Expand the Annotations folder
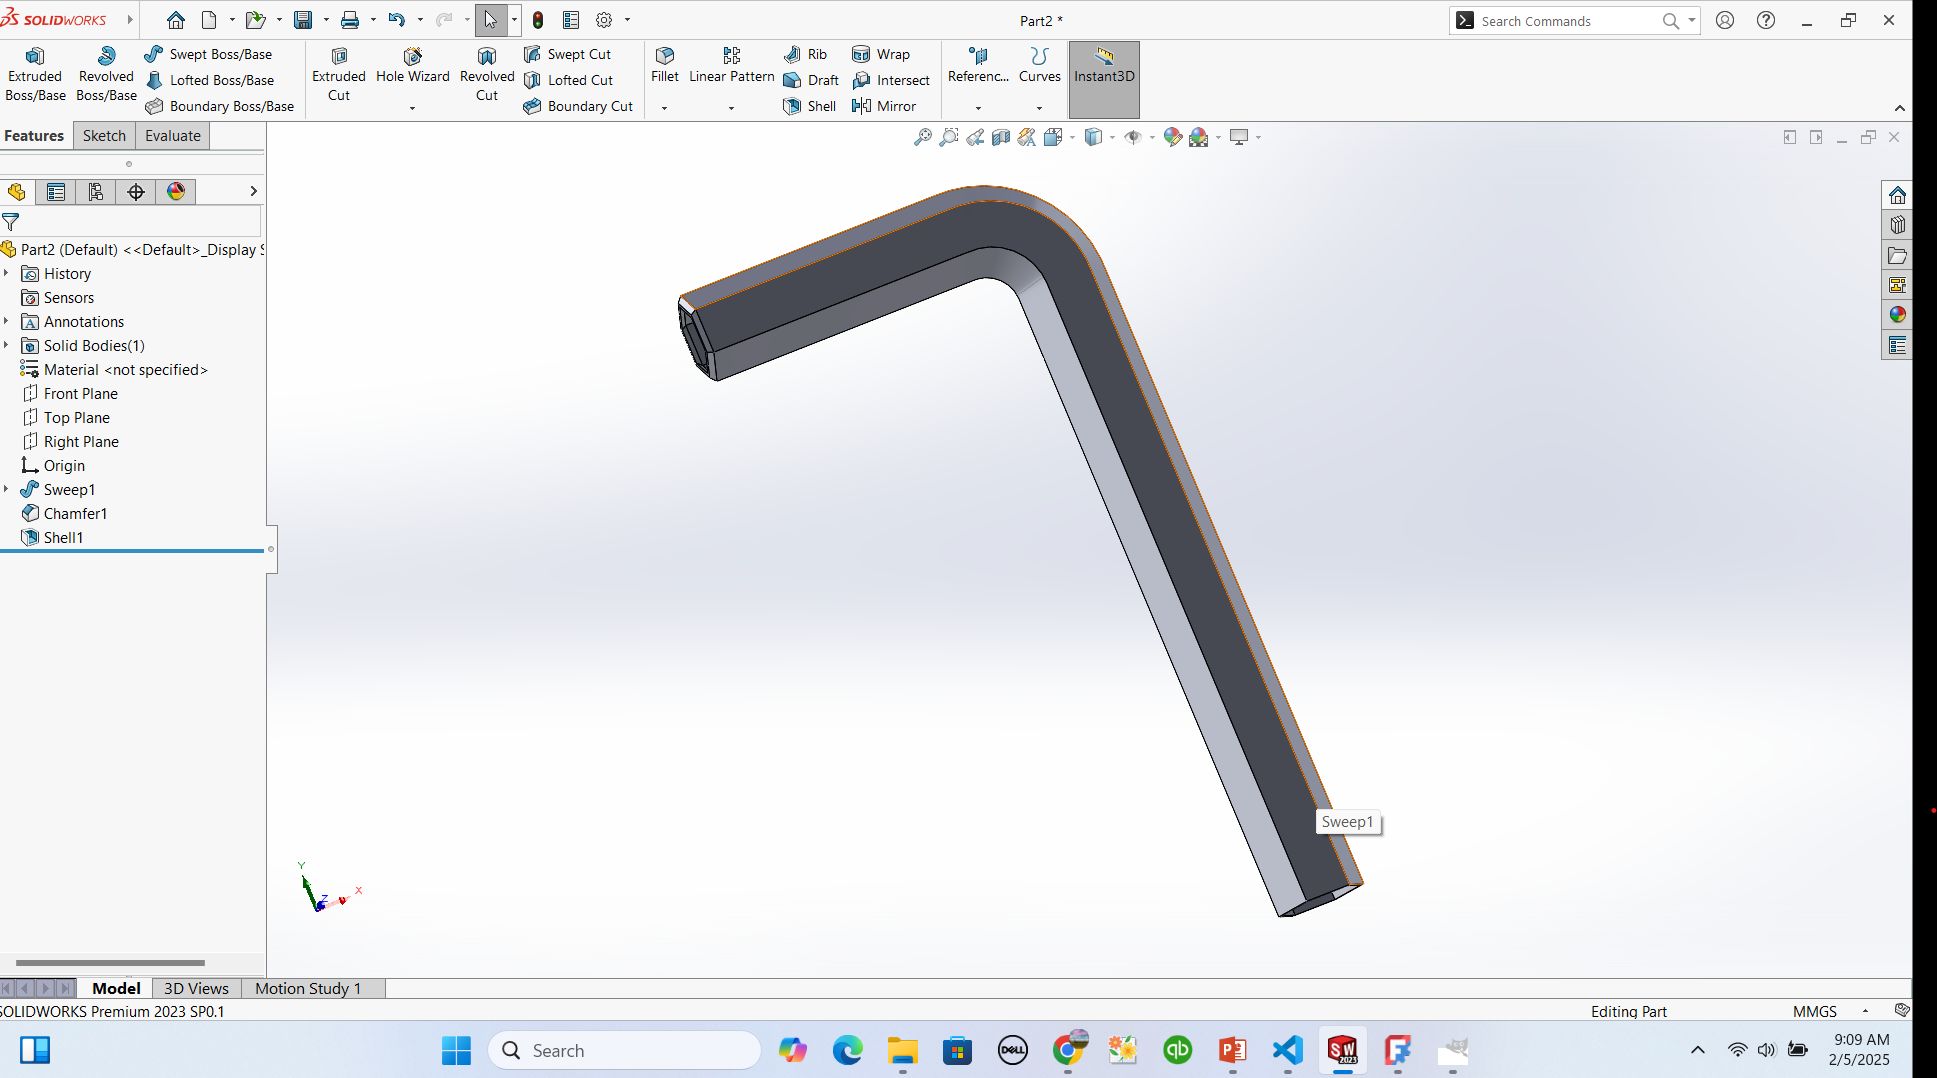The image size is (1937, 1078). 6,322
